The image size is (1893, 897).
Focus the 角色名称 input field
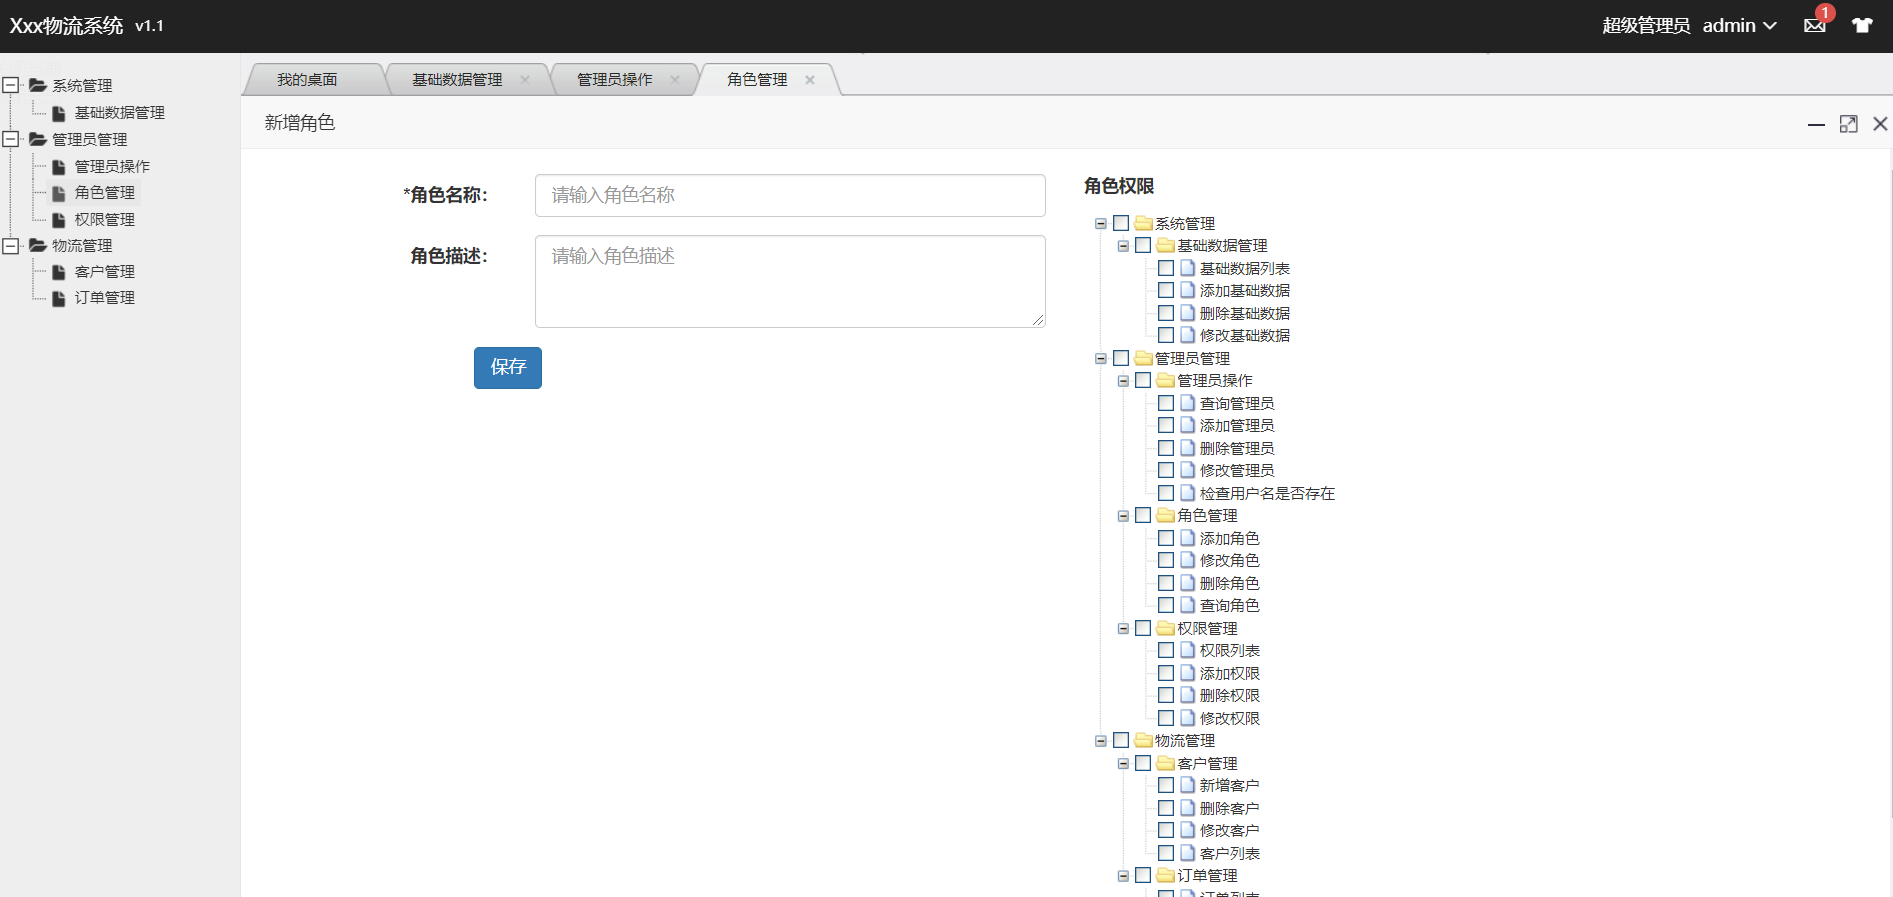[x=790, y=195]
